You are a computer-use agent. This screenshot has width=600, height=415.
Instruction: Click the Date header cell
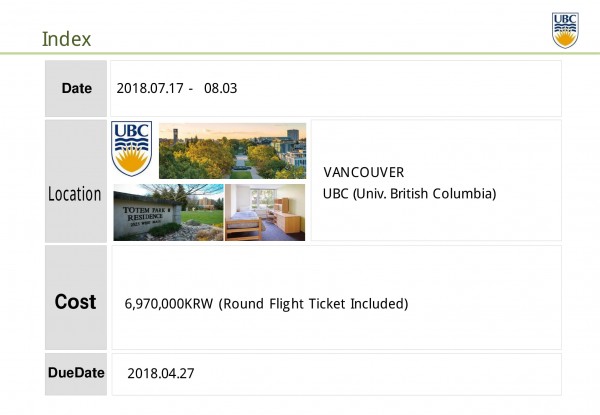tap(76, 88)
